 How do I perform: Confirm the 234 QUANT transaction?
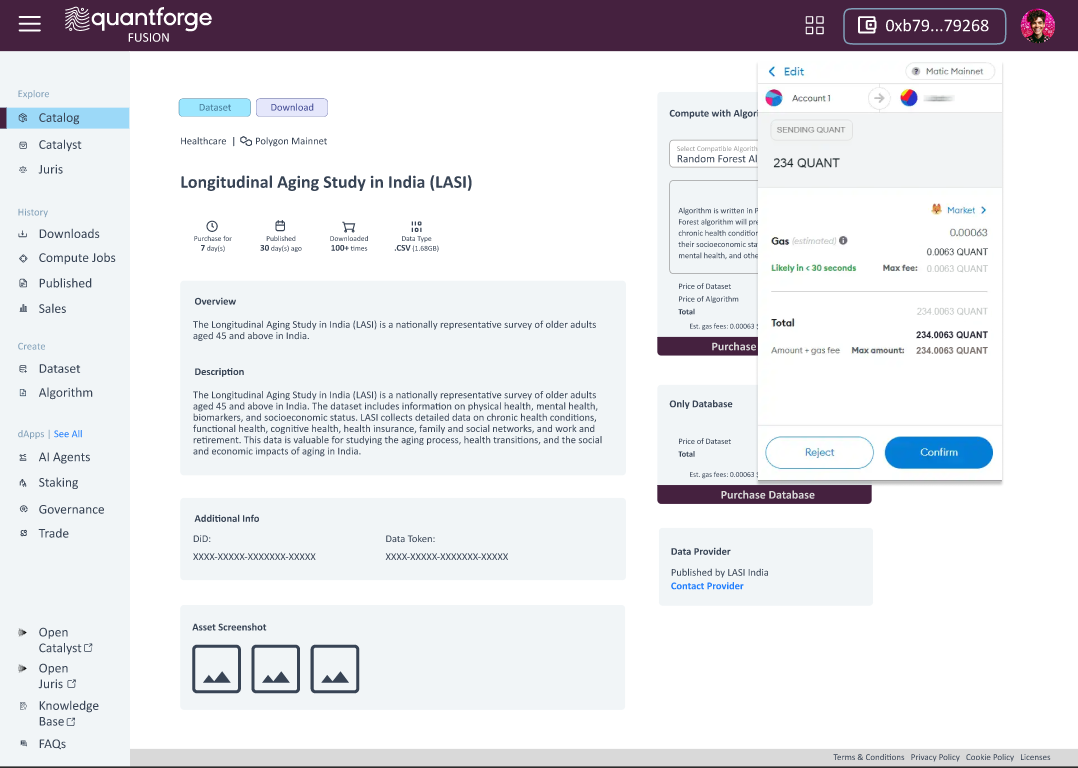pos(938,452)
